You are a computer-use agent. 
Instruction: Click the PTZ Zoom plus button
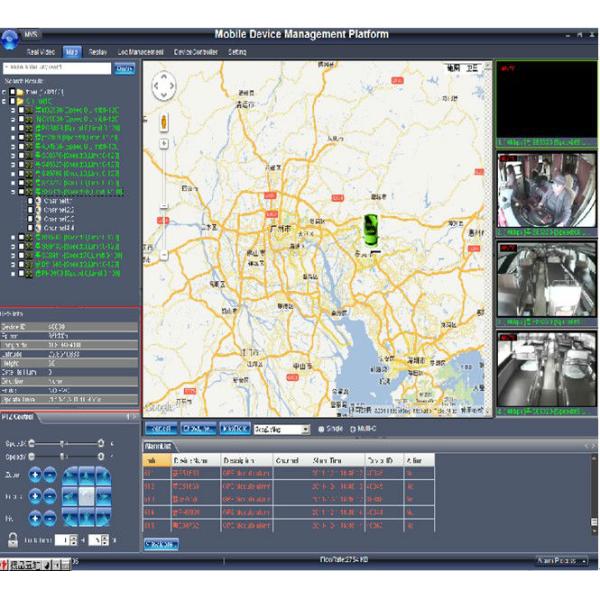34,474
